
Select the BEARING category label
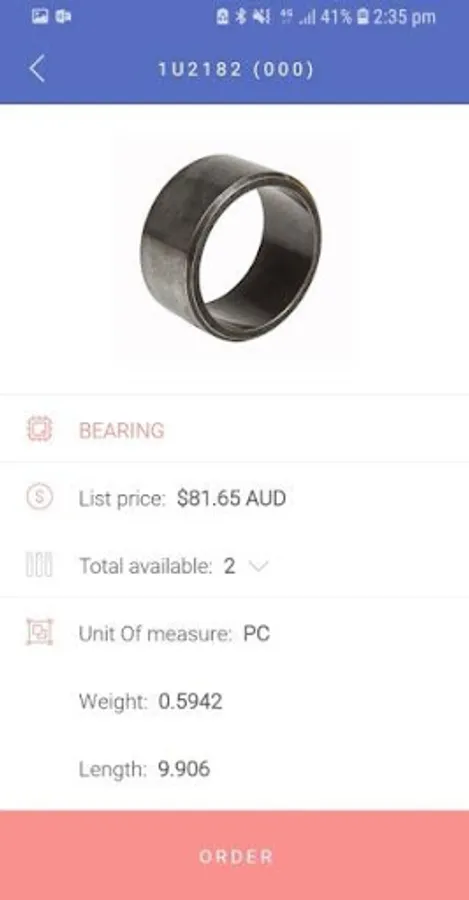[x=122, y=430]
